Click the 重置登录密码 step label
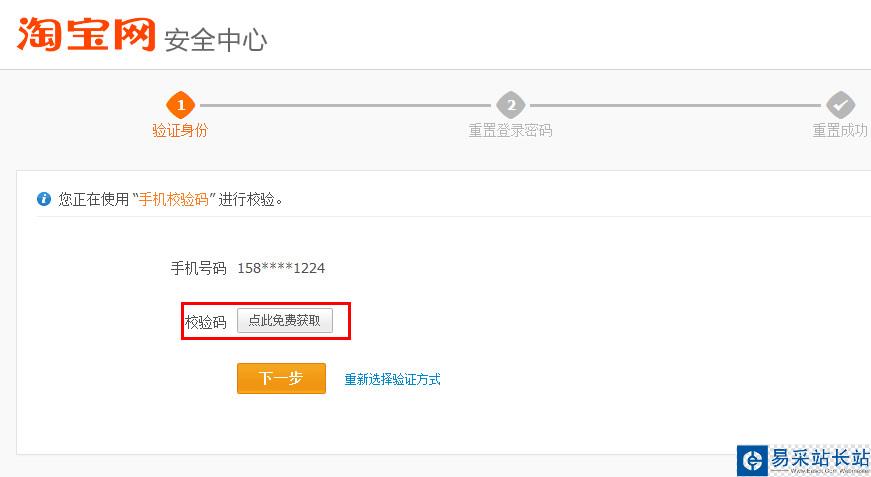The width and height of the screenshot is (871, 477). click(x=510, y=130)
